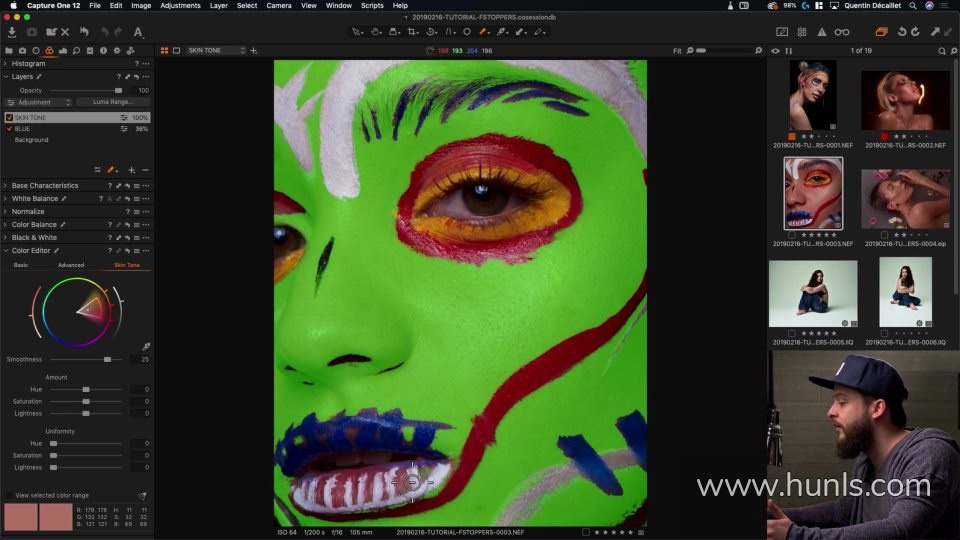Click the Import images icon
This screenshot has height=540, width=960.
pos(12,32)
